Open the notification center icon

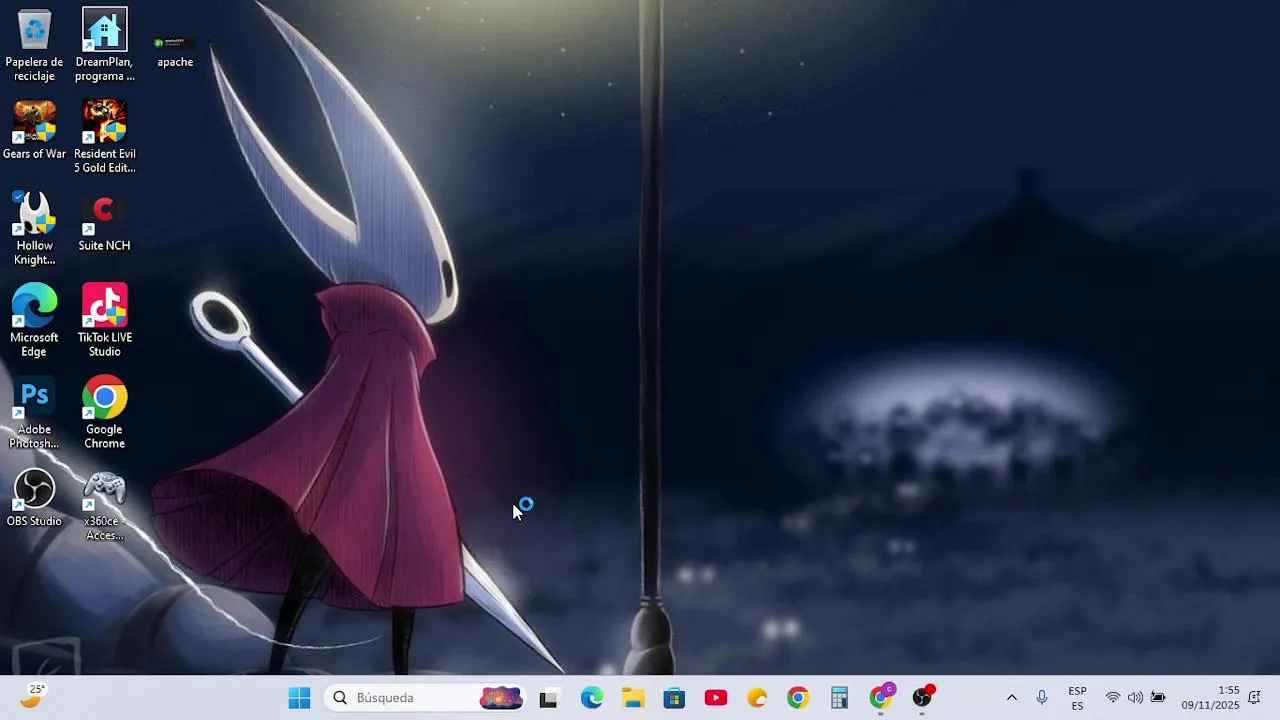(x=1254, y=698)
